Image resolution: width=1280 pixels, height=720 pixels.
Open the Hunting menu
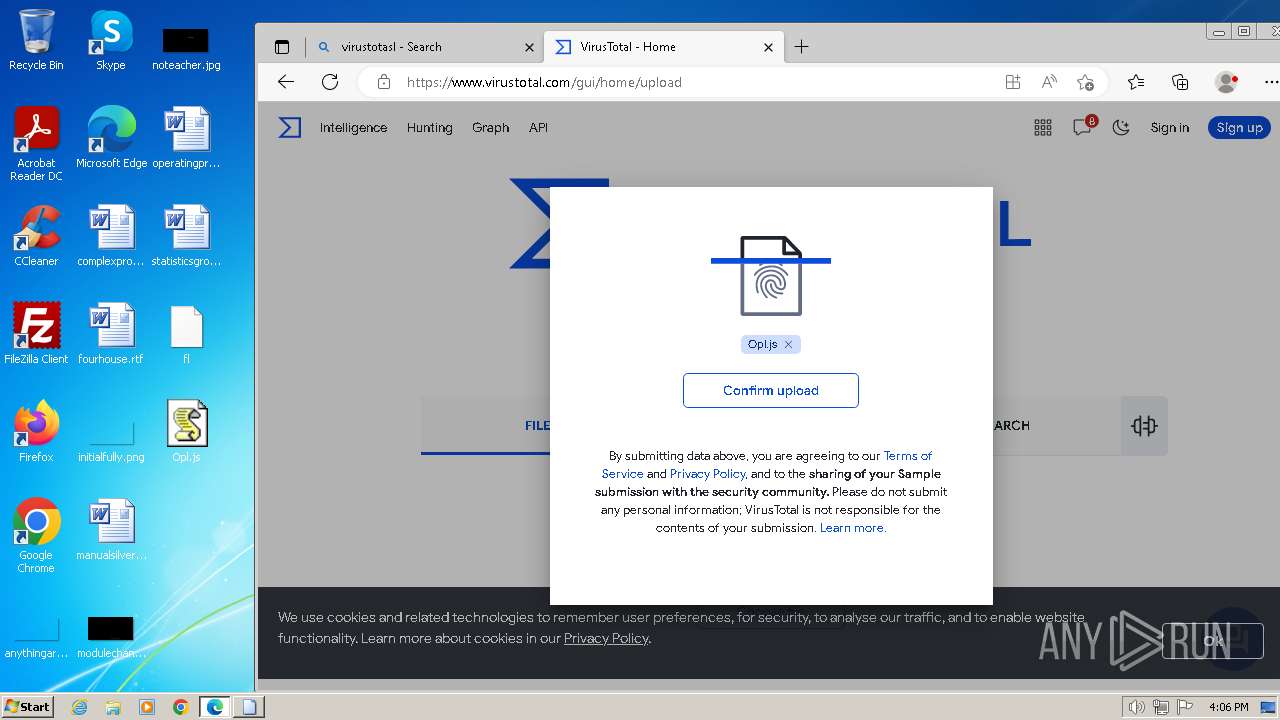tap(430, 127)
